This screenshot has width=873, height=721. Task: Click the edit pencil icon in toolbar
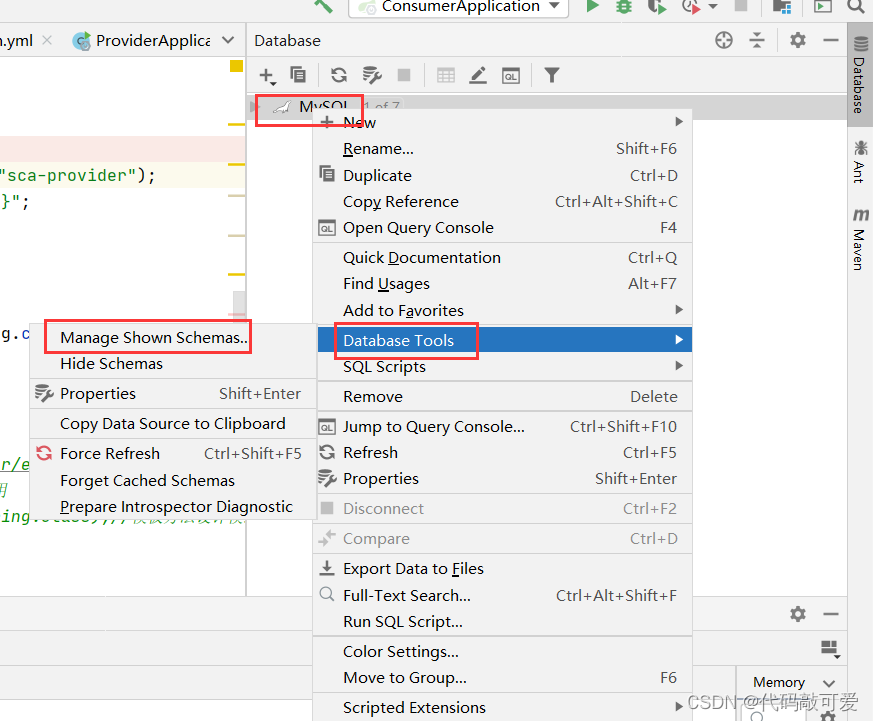[x=478, y=75]
